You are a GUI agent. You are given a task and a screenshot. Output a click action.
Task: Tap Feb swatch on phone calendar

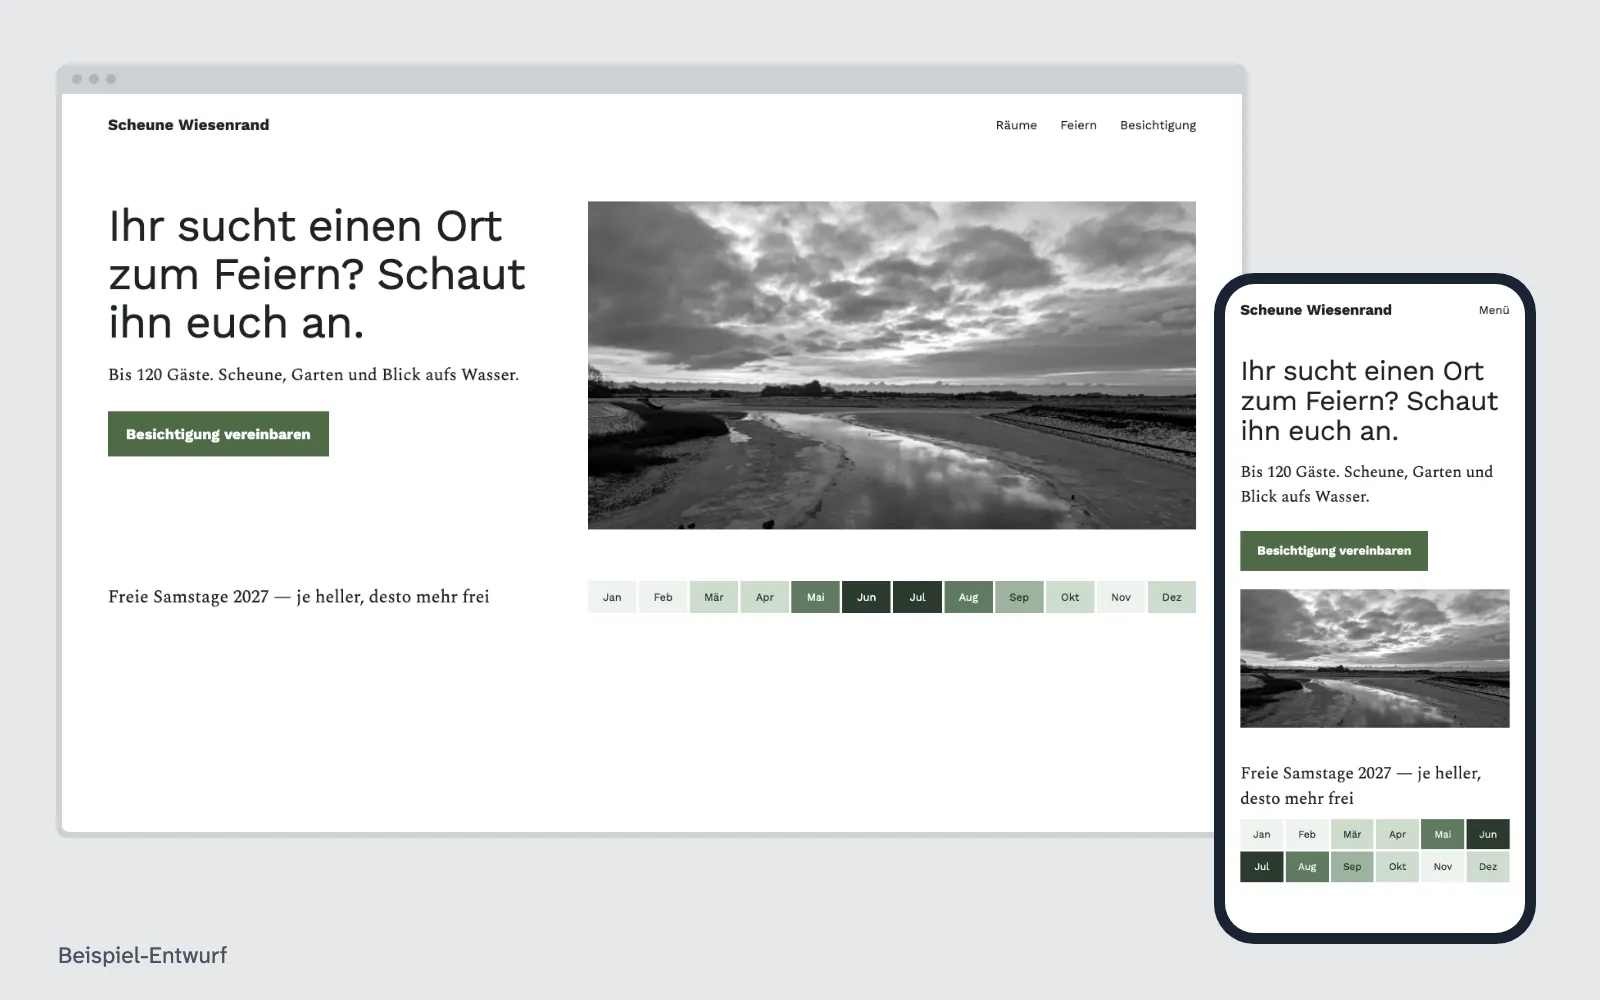coord(1307,834)
